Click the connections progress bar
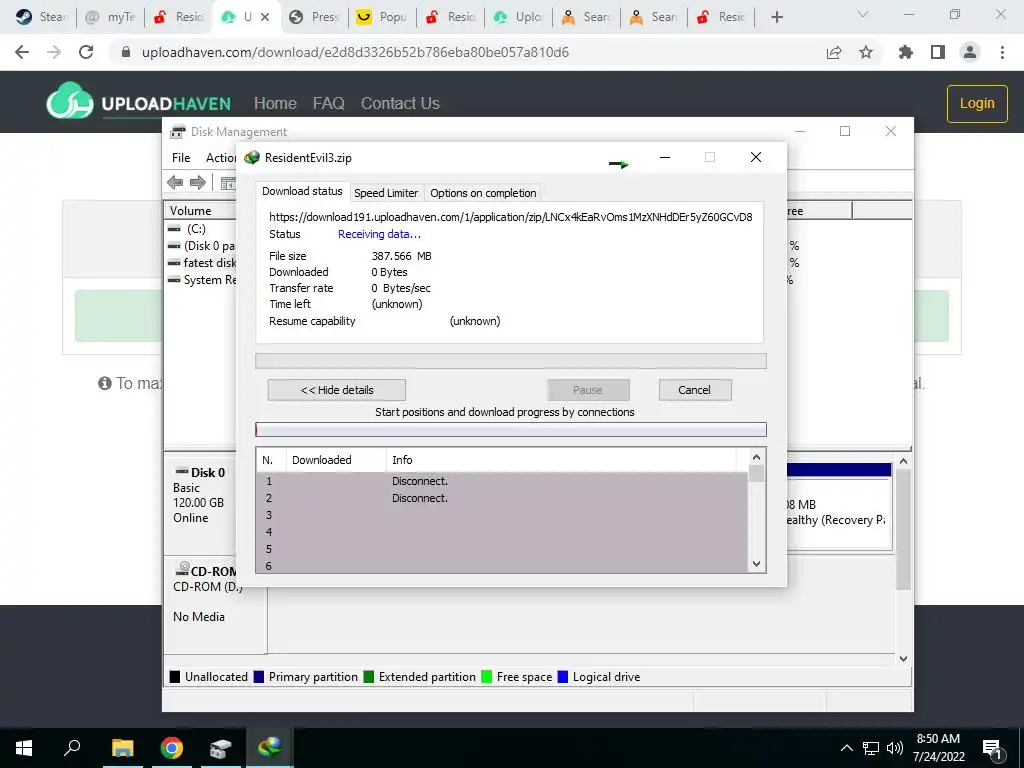 [x=511, y=429]
